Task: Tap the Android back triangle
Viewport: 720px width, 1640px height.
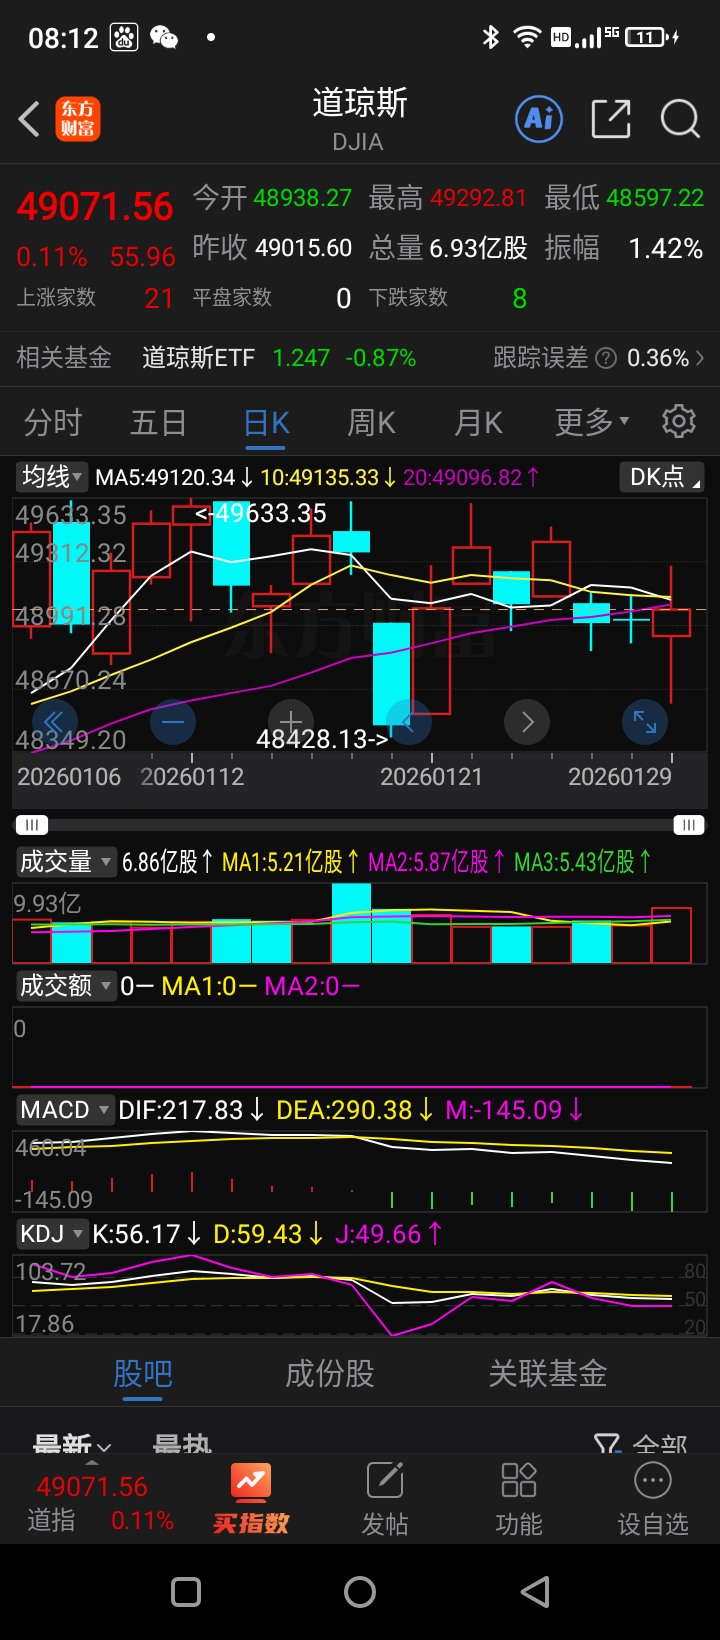Action: tap(535, 1592)
